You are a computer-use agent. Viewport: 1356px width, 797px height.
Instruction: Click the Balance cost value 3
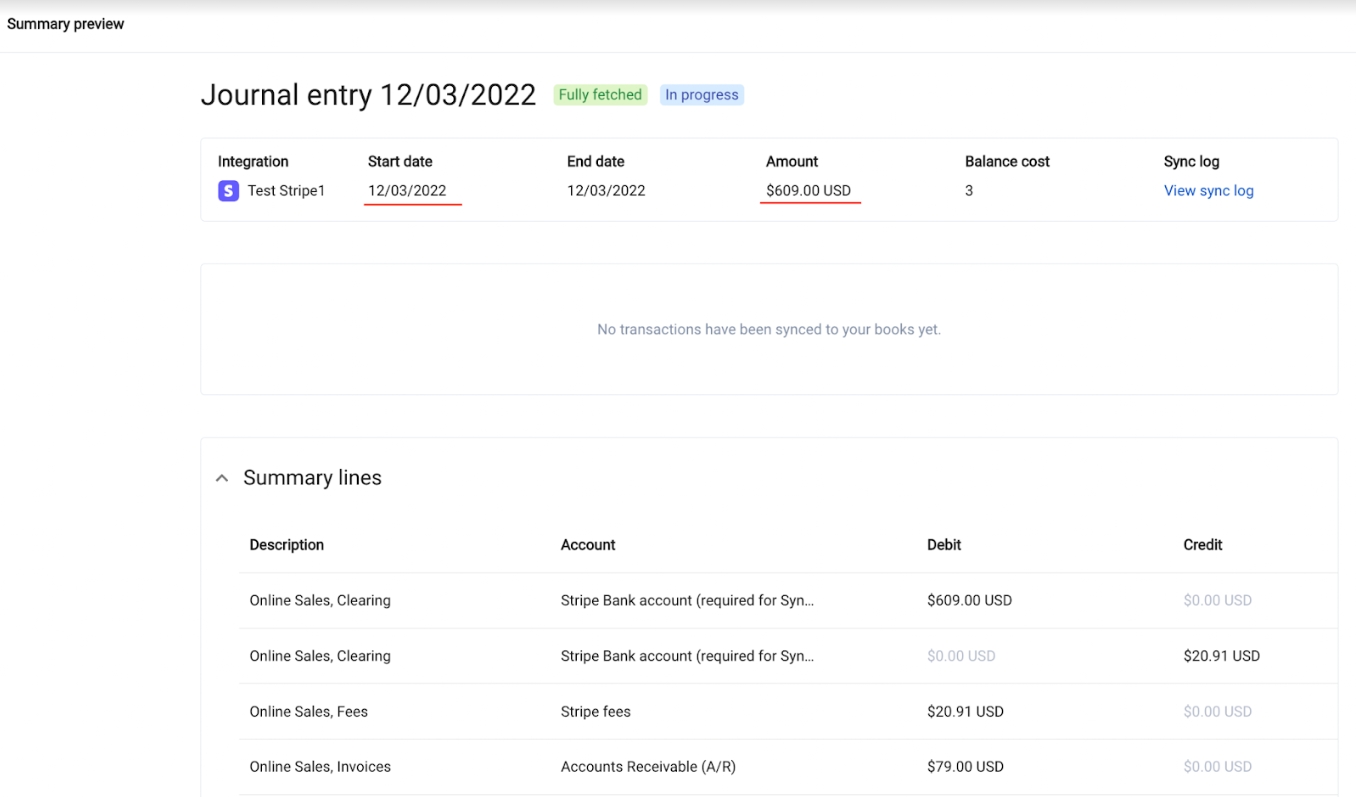[x=968, y=190]
